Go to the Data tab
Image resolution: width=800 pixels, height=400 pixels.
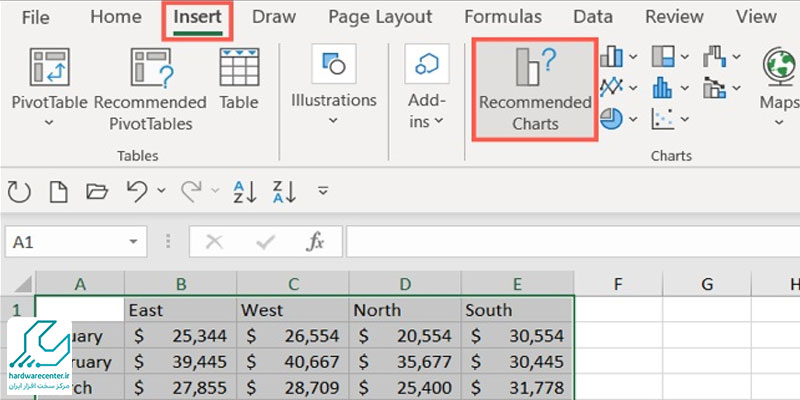click(x=593, y=17)
